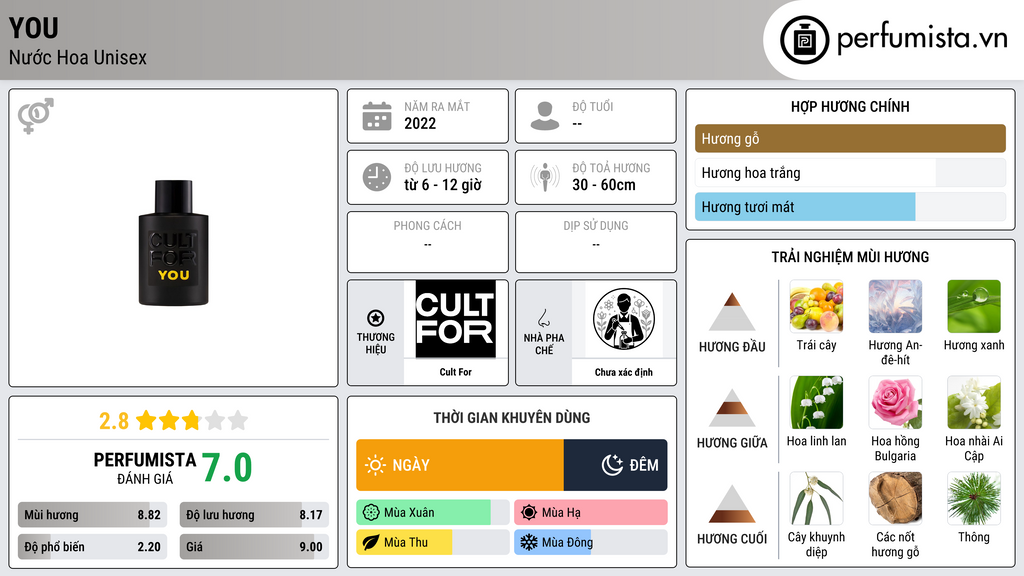
Task: Open the Hoa nhài Ai Cập note image
Action: pyautogui.click(x=974, y=402)
